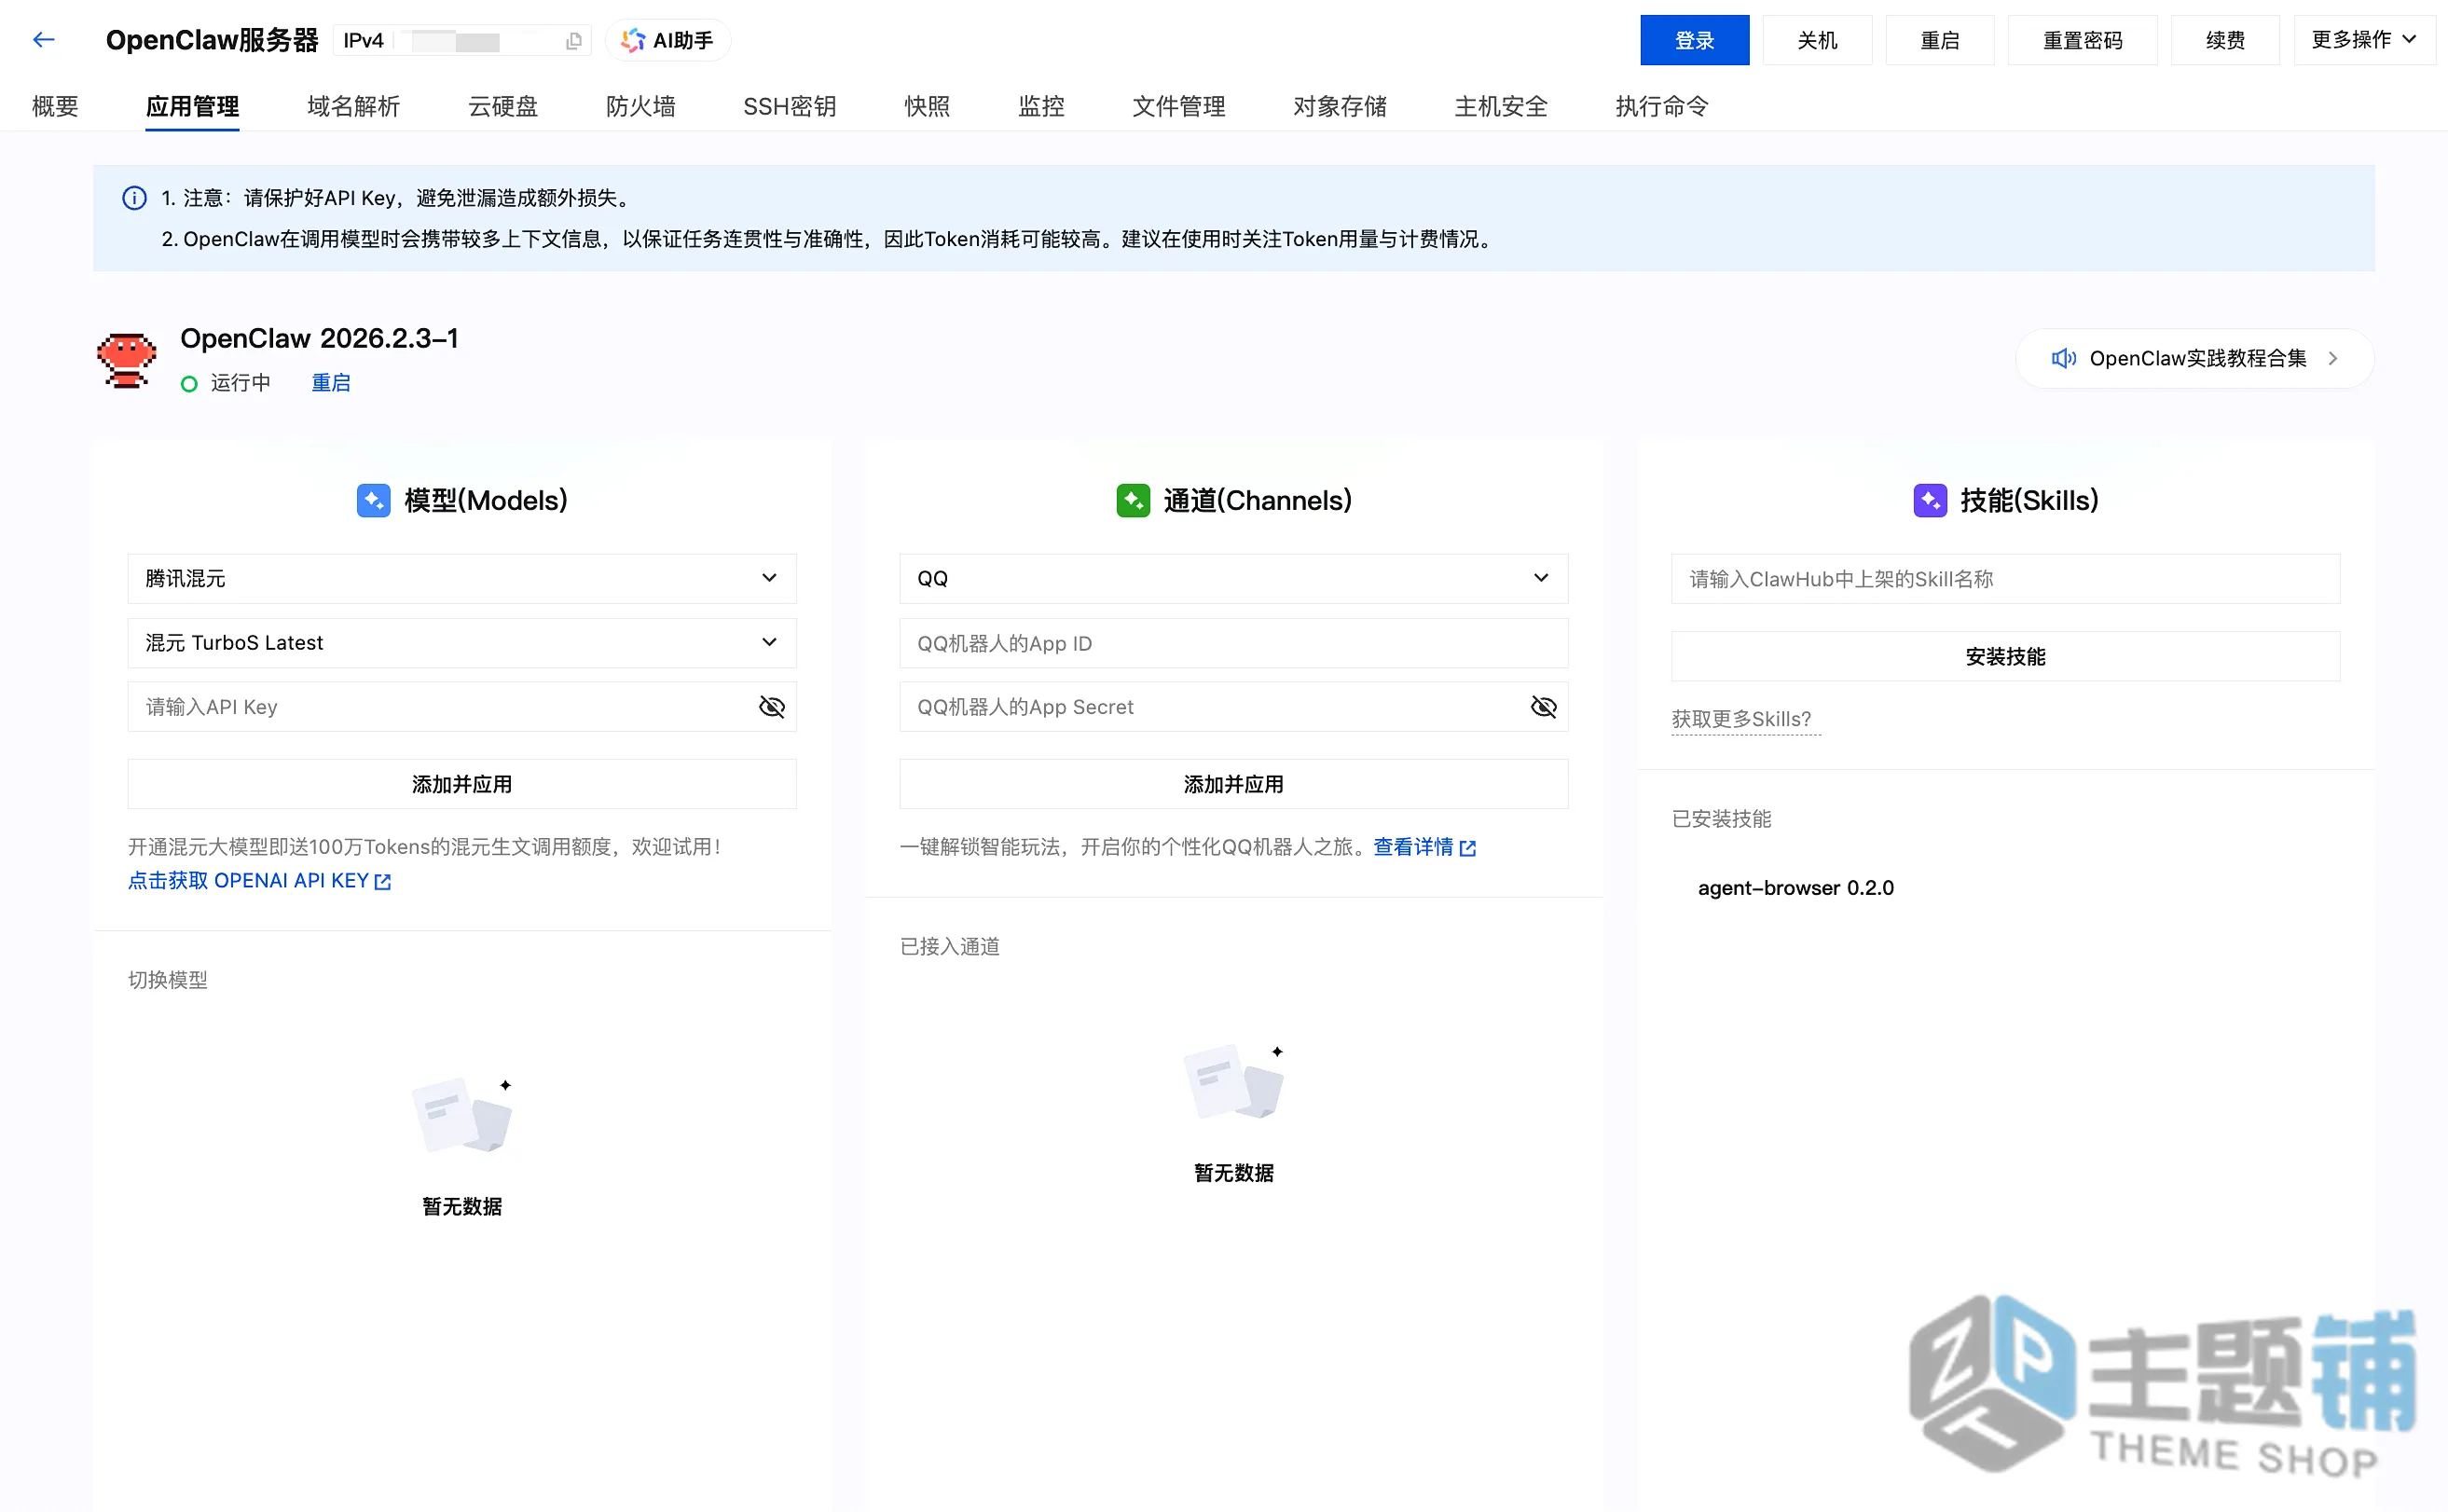This screenshot has height=1512, width=2448.
Task: Click 重启 link beside 运行中
Action: (x=331, y=383)
